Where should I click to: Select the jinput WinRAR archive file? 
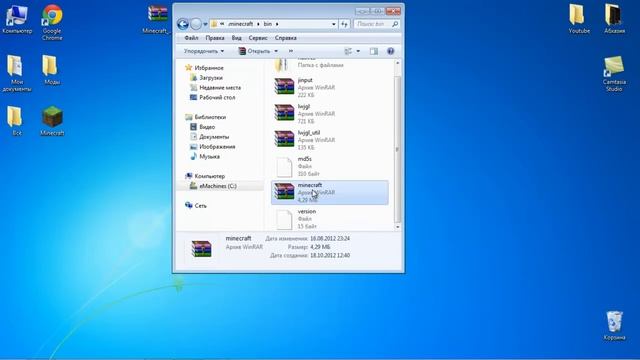[330, 87]
